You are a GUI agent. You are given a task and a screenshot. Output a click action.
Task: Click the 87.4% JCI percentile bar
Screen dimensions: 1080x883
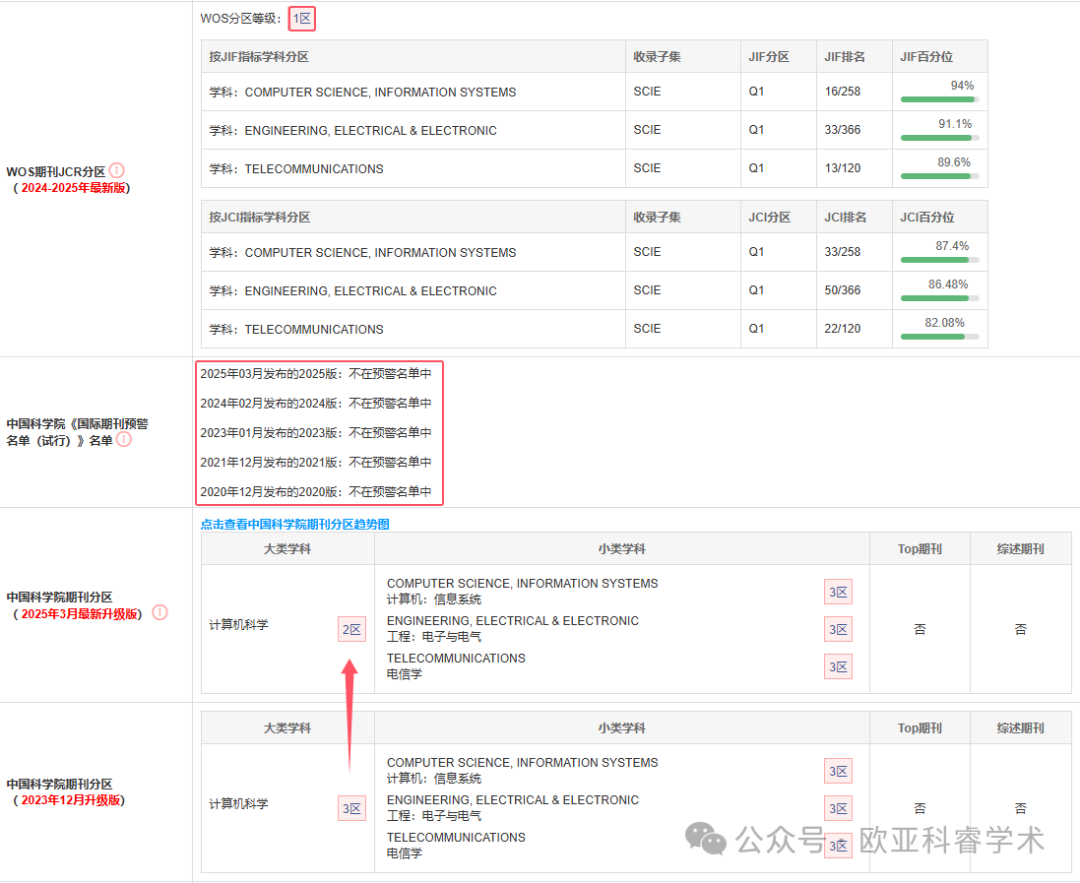(939, 260)
